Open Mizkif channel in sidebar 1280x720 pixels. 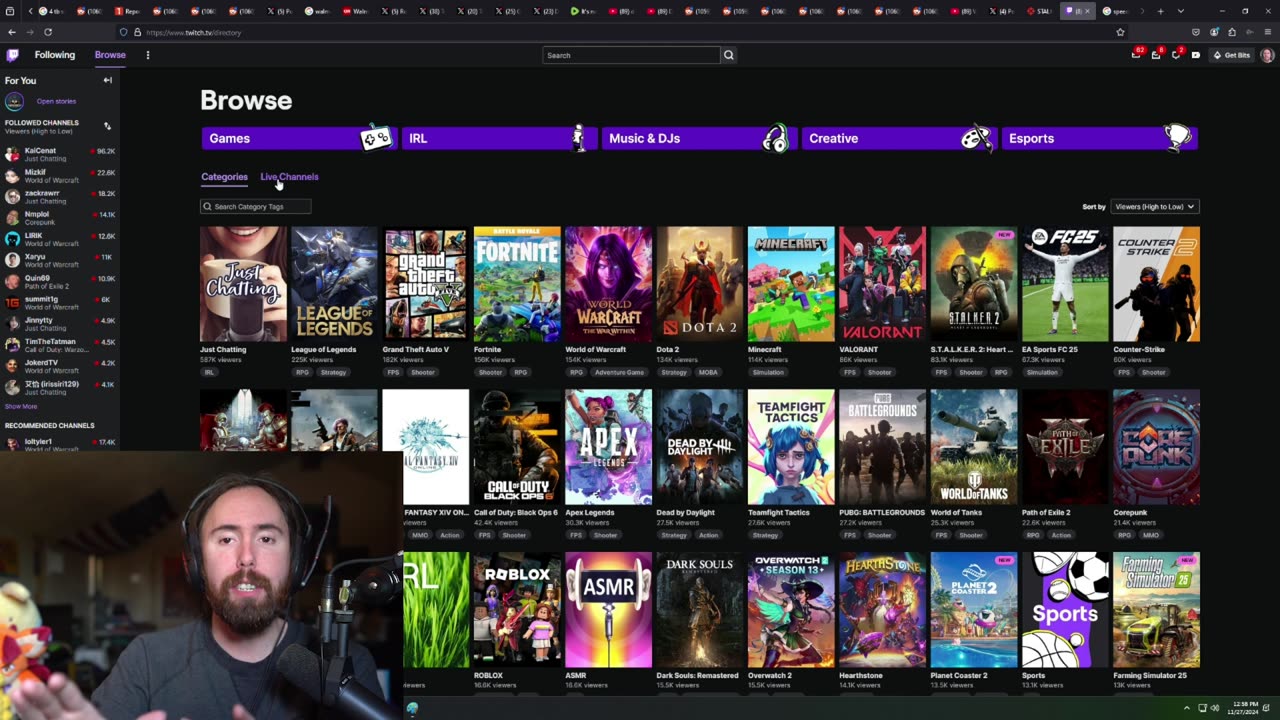tap(60, 176)
